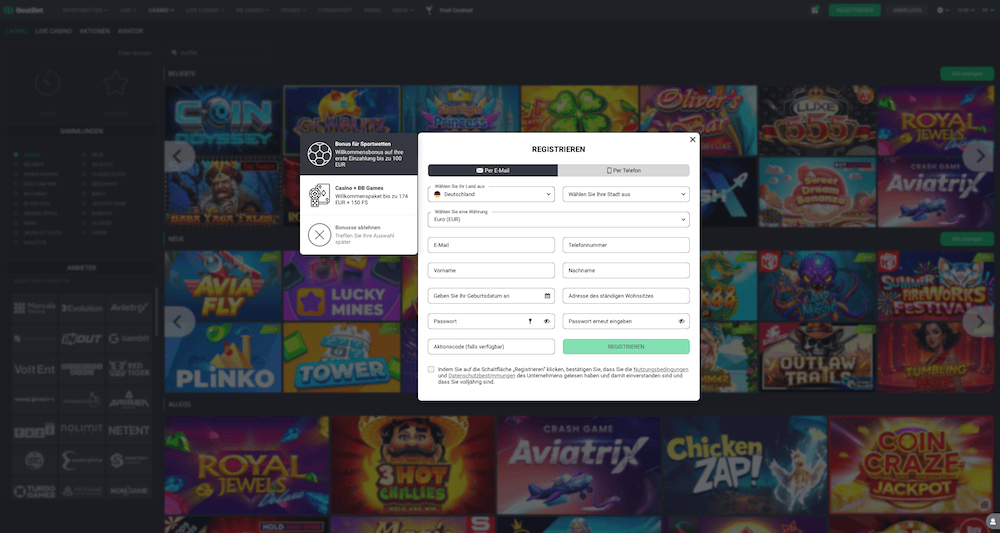Switch to the Per Telefon registration tab
The image size is (1000, 533).
tap(624, 170)
